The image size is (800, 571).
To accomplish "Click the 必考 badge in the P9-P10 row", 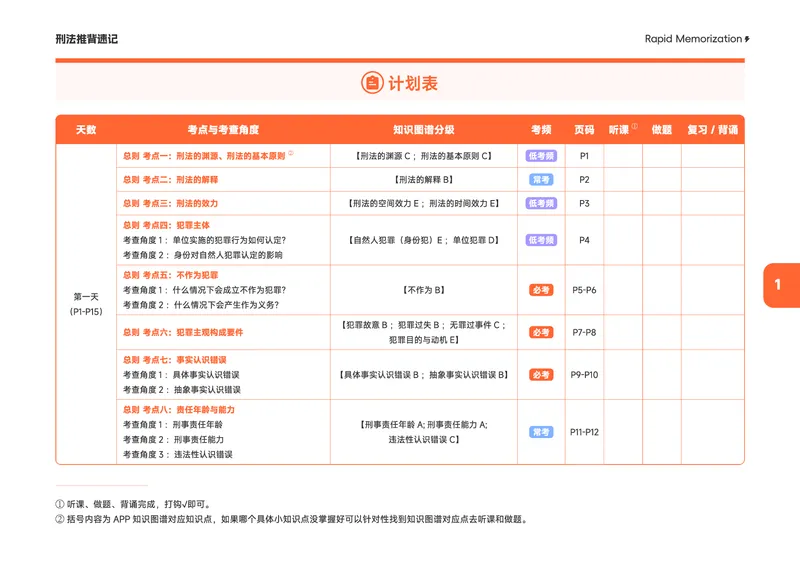I will click(x=541, y=375).
